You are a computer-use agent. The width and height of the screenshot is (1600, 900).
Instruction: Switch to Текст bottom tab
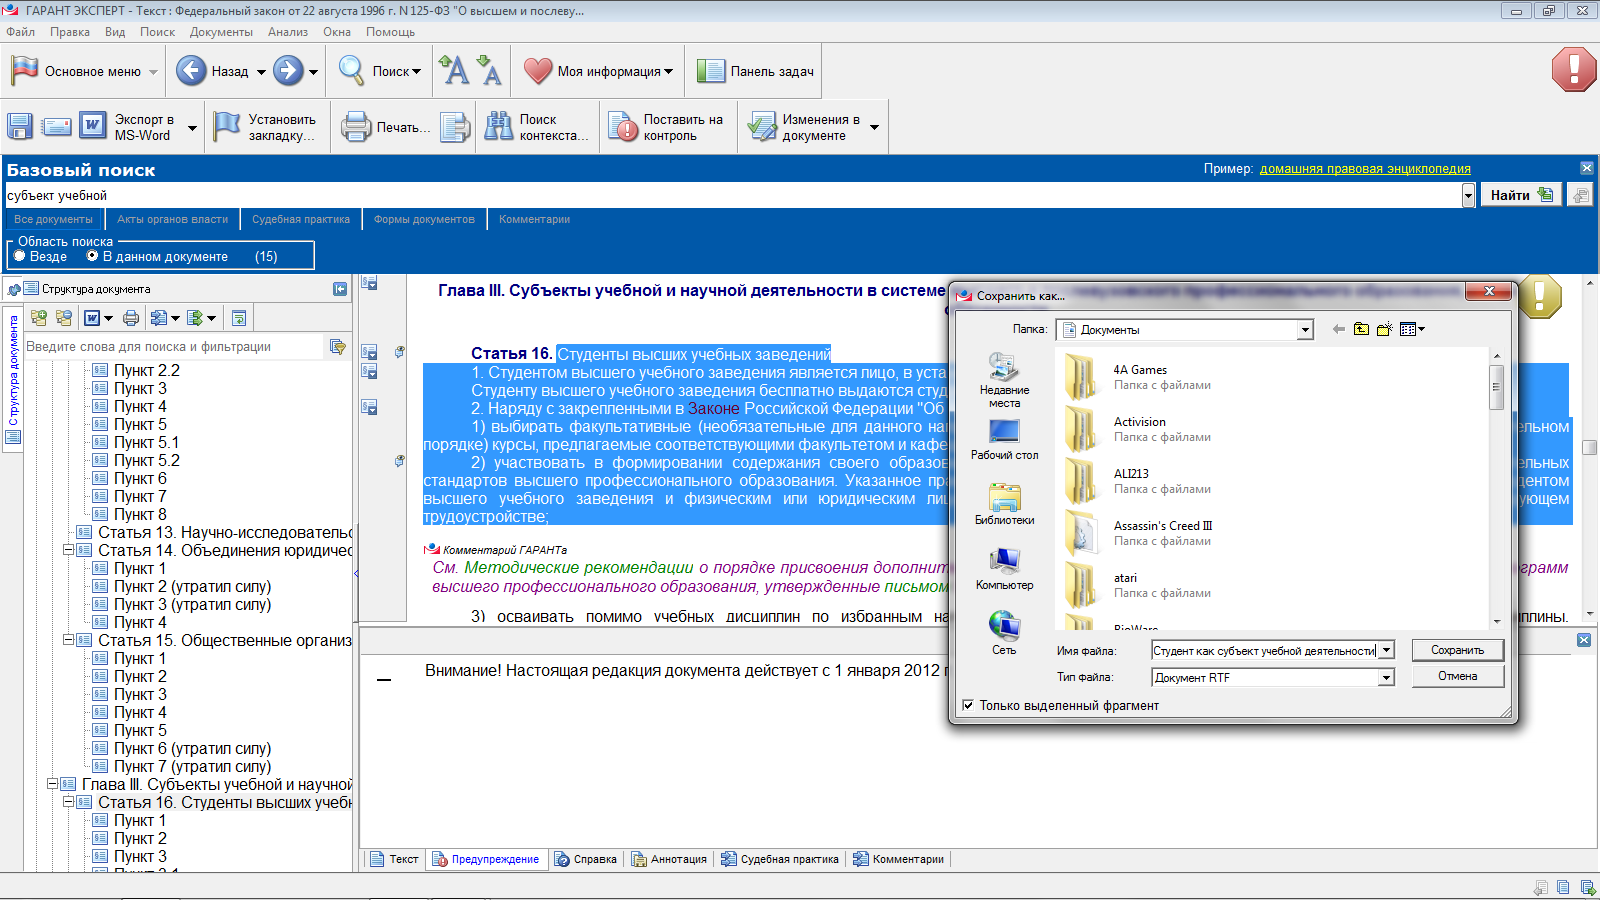coord(394,859)
